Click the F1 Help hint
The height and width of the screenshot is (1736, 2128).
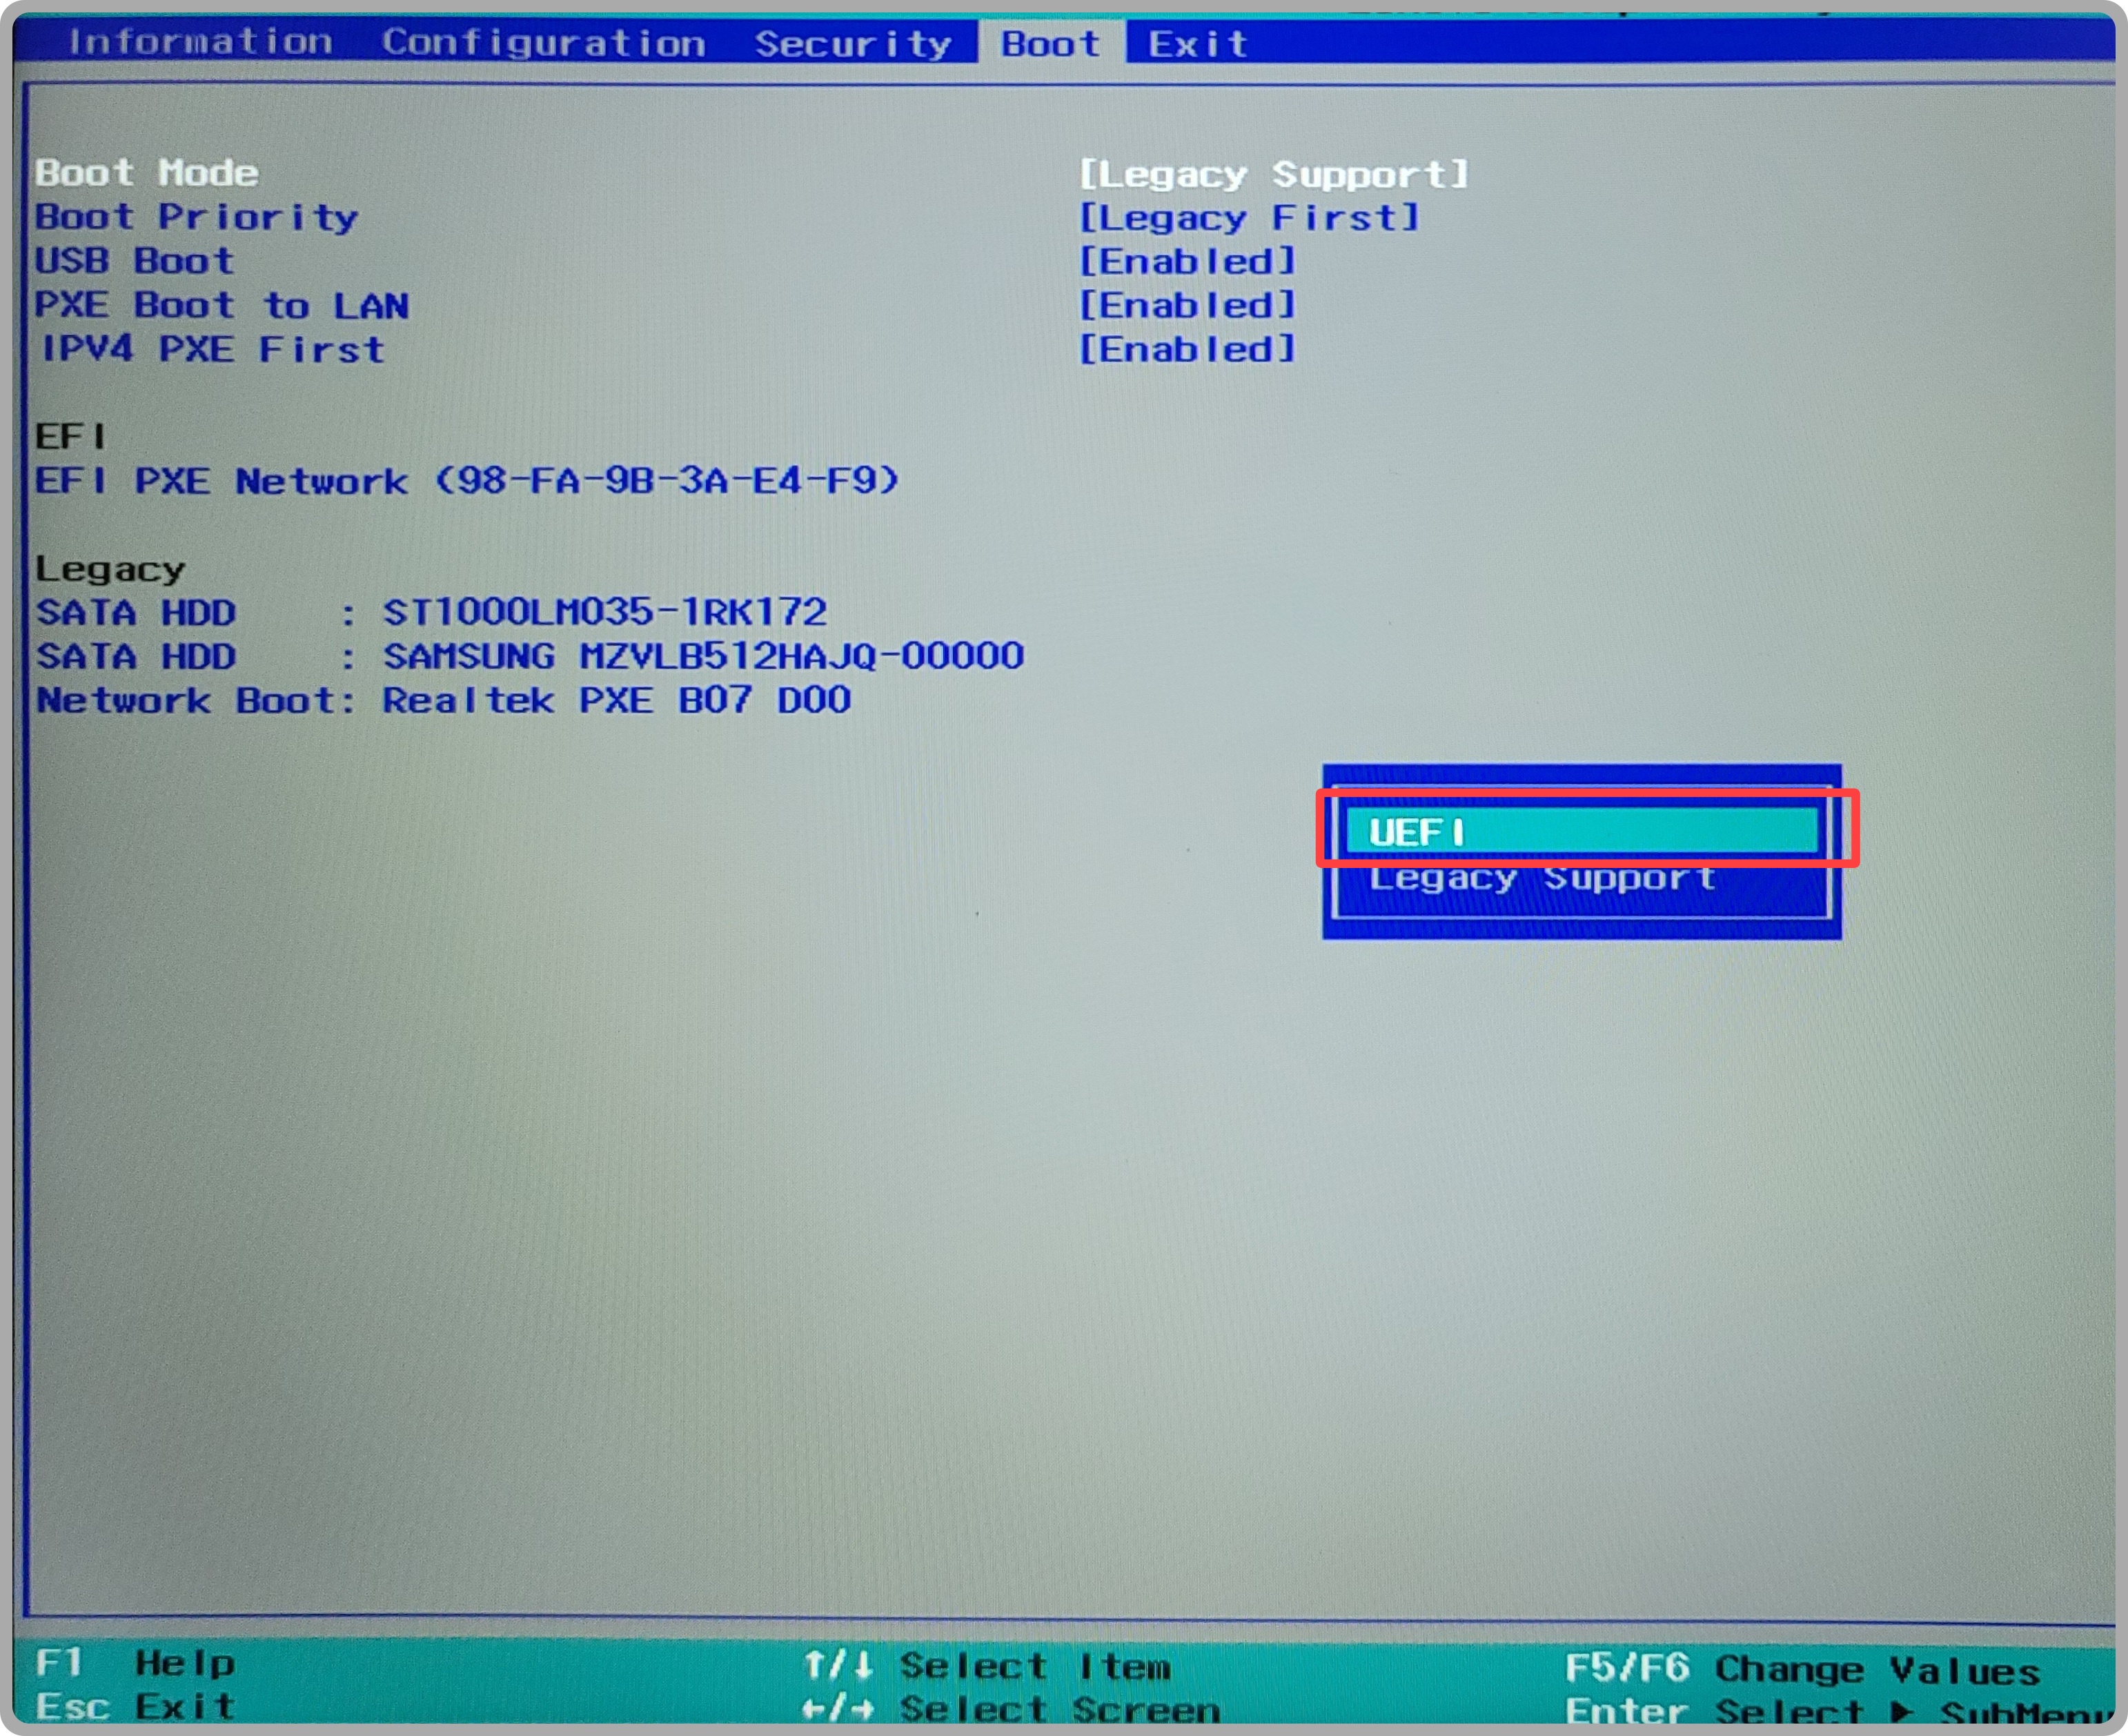(x=135, y=1663)
